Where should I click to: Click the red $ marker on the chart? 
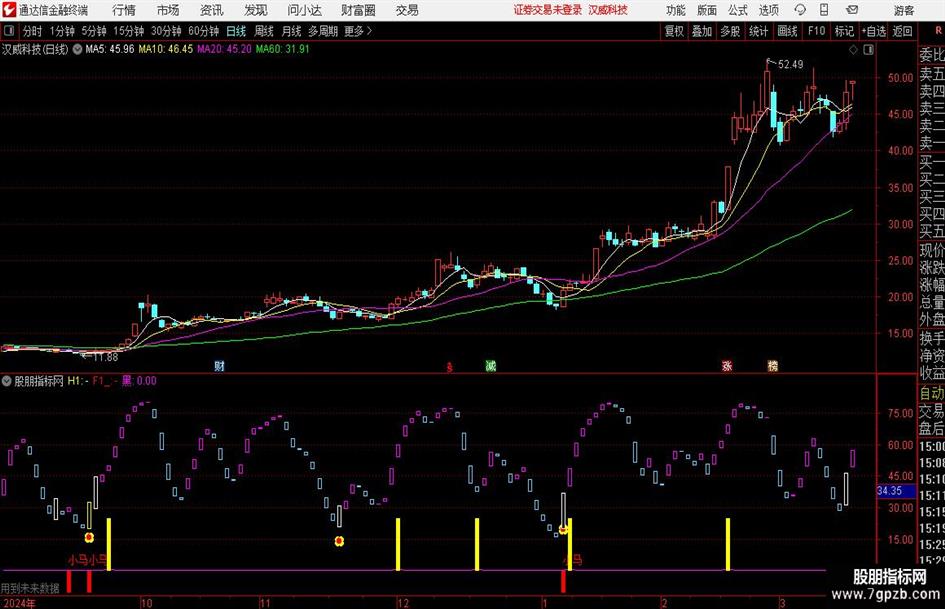(x=449, y=367)
